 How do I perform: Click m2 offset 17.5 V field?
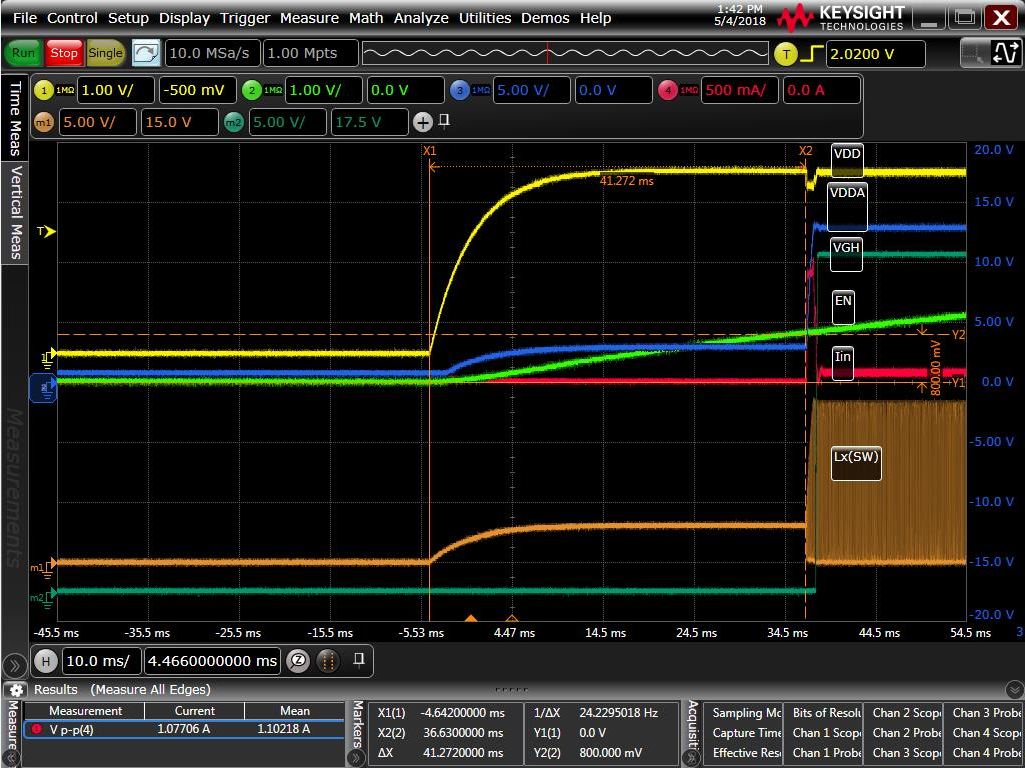pyautogui.click(x=369, y=122)
